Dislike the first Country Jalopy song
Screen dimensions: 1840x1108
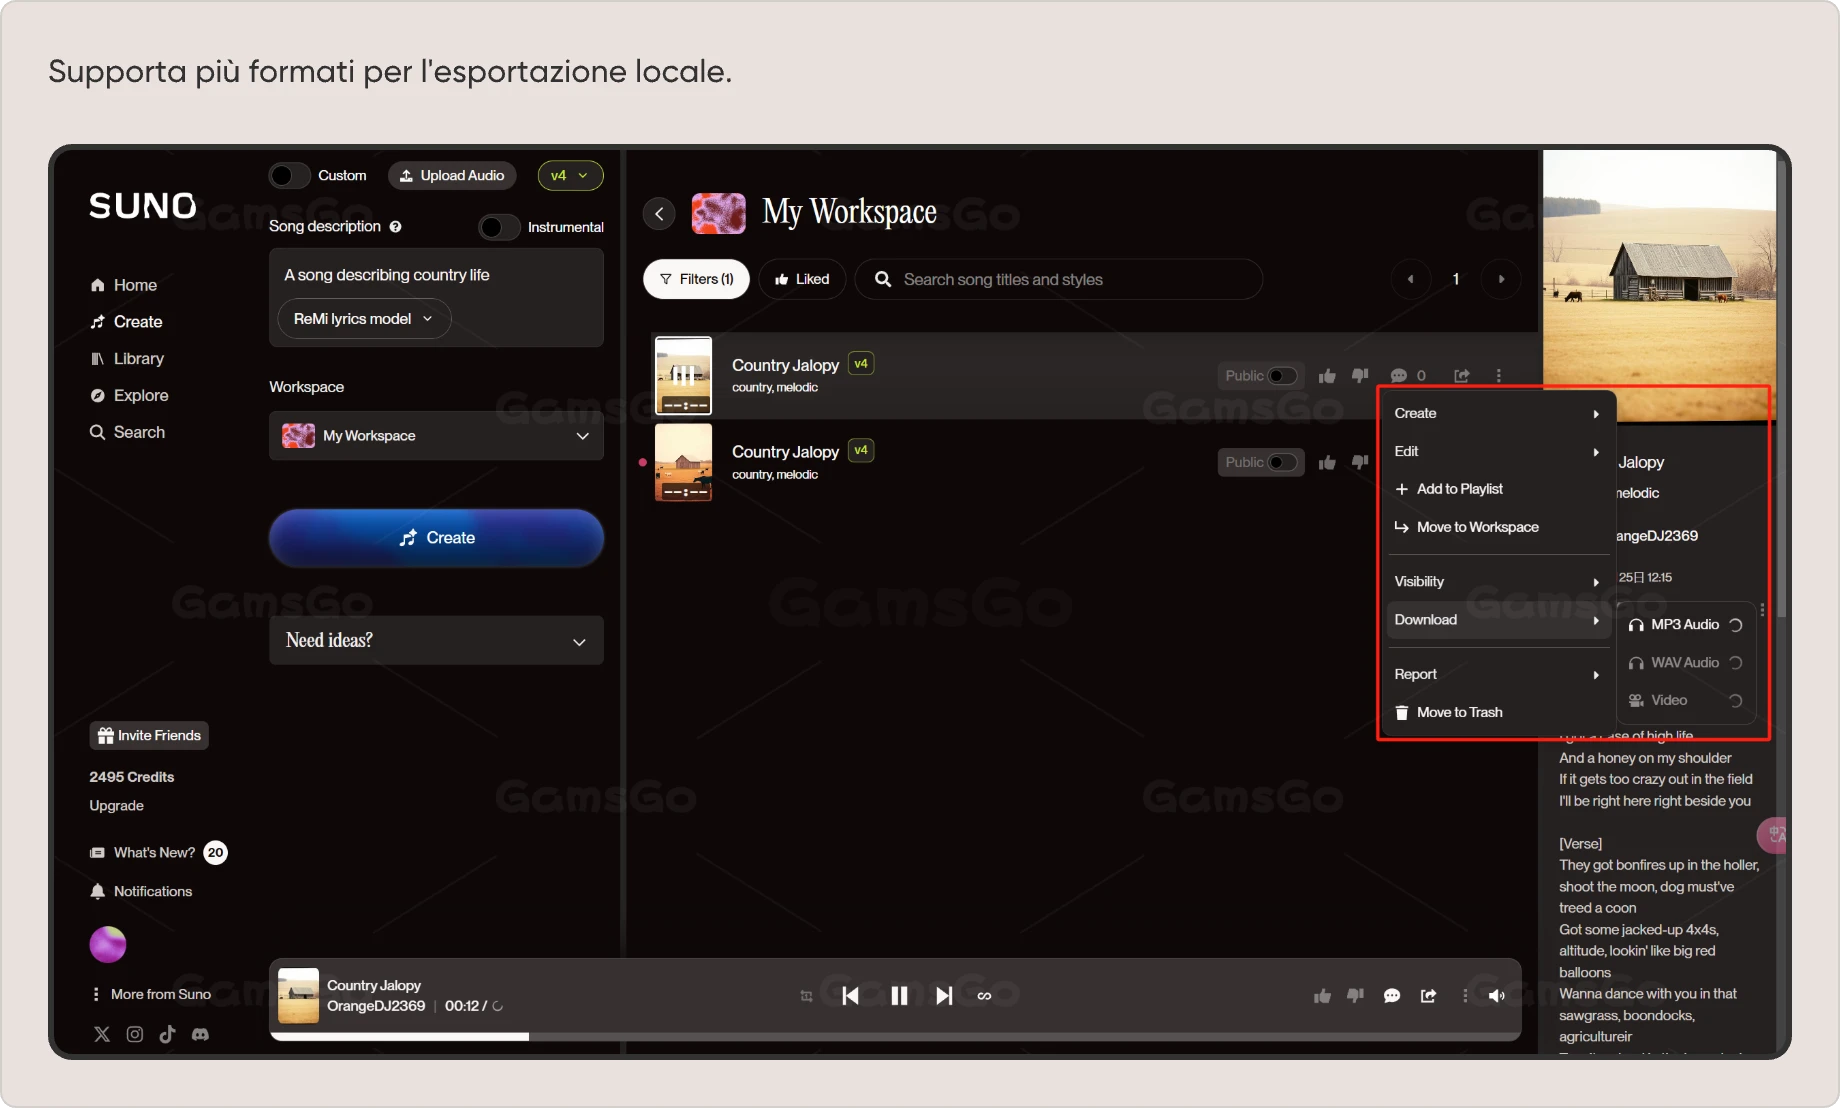click(x=1360, y=376)
